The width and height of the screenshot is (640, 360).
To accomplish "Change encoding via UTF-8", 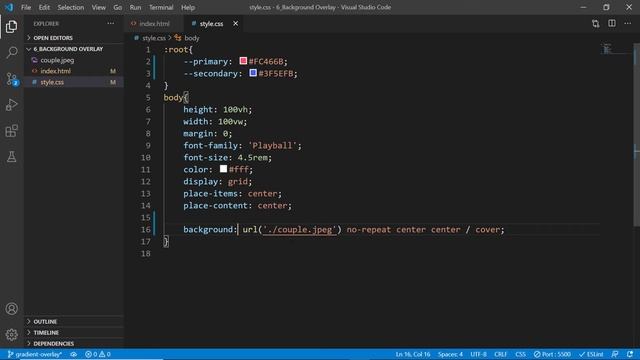I will pyautogui.click(x=478, y=354).
